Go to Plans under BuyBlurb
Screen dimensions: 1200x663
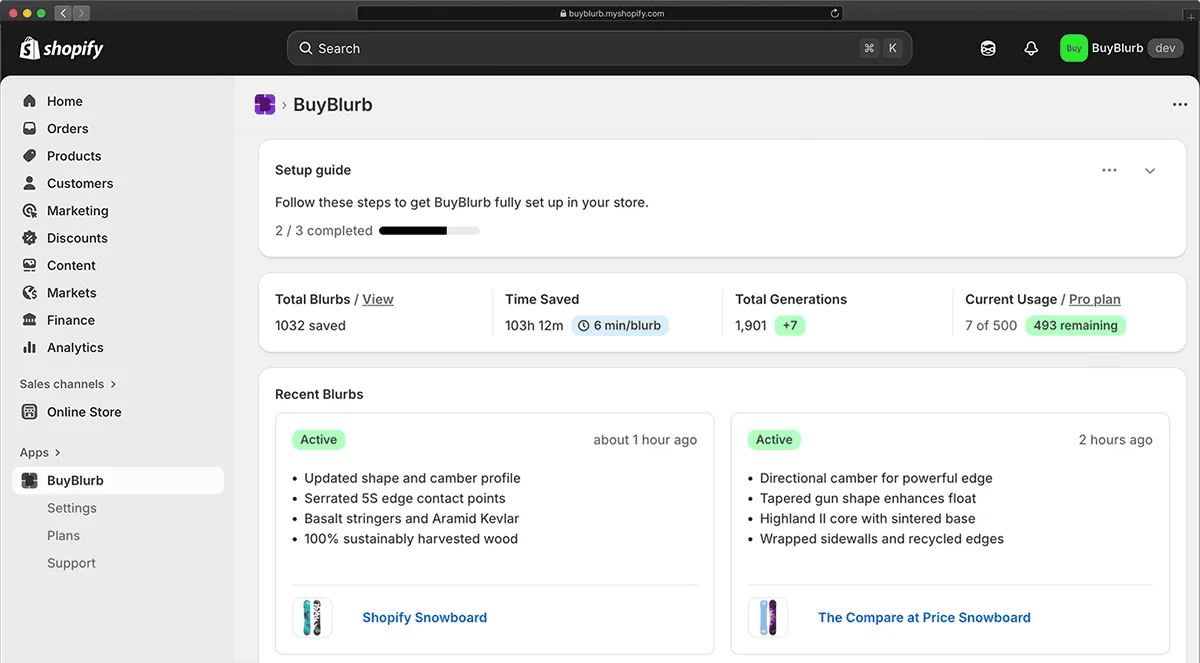pos(63,535)
